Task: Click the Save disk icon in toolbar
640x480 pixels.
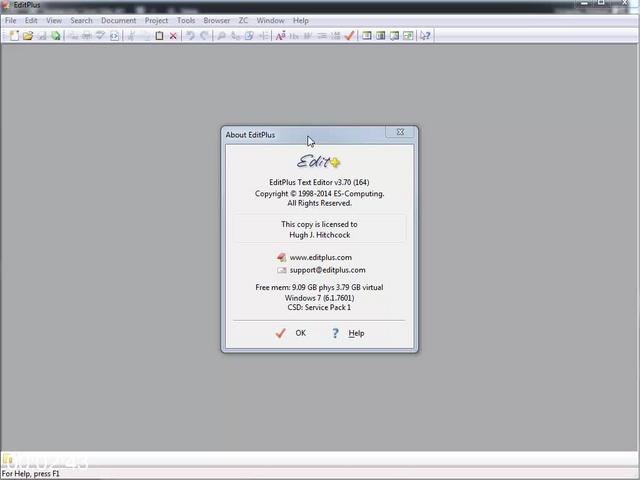Action: (42, 36)
